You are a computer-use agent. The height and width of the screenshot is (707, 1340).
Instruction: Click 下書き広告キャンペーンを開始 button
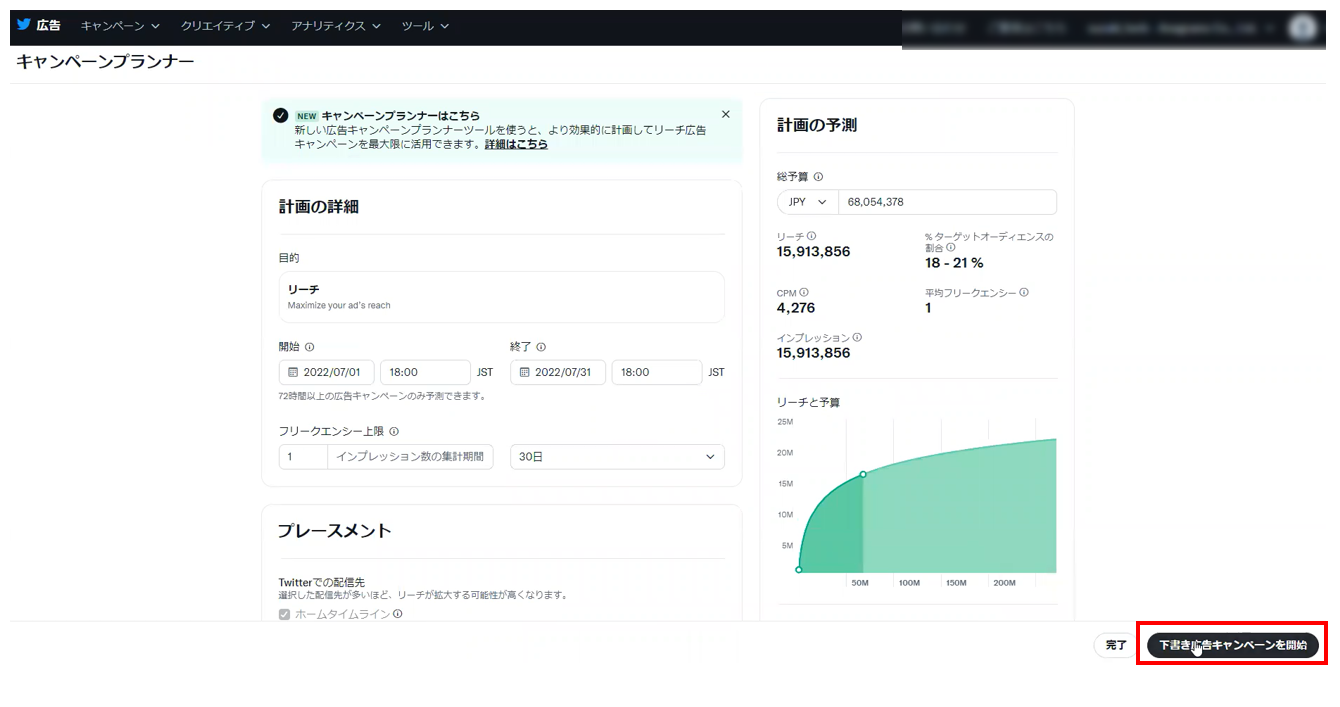pos(1232,646)
